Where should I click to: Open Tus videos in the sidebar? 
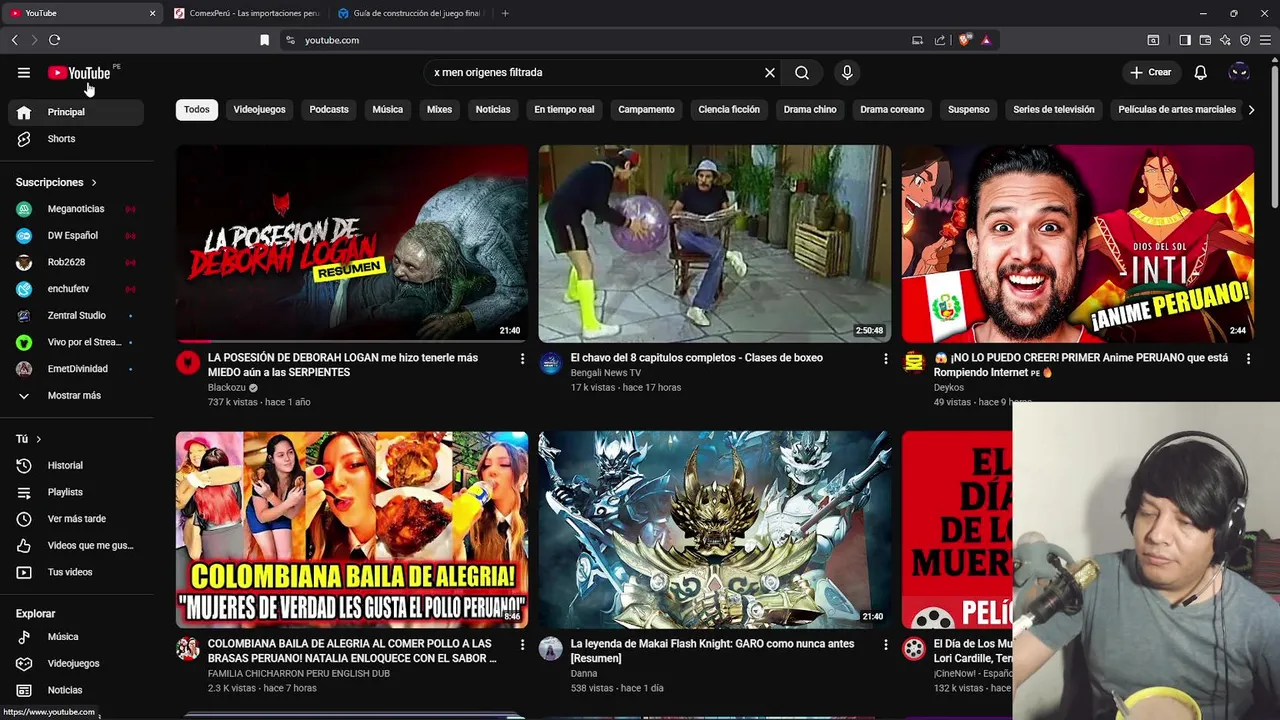pyautogui.click(x=76, y=572)
